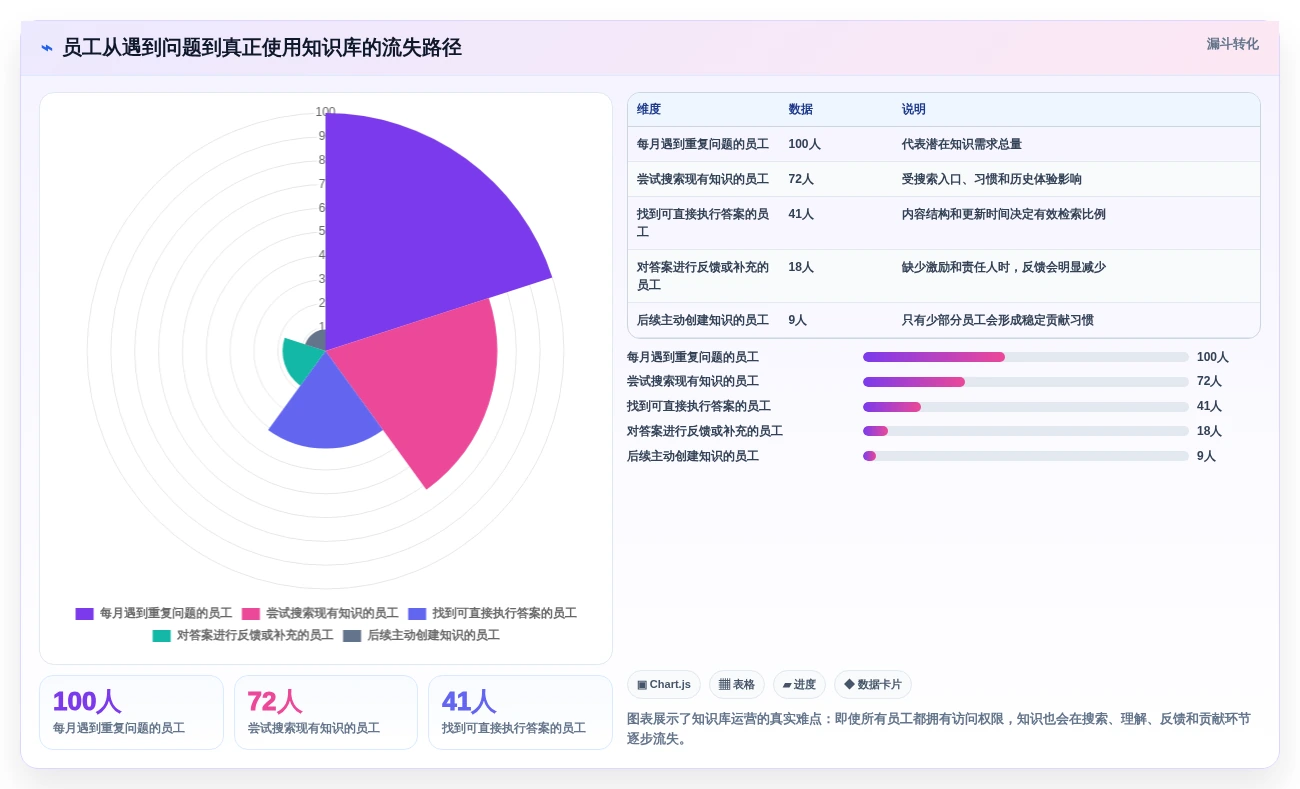This screenshot has height=789, width=1300.
Task: Toggle 找到可直接执行答案的员工 legend swatch
Action: click(x=417, y=614)
